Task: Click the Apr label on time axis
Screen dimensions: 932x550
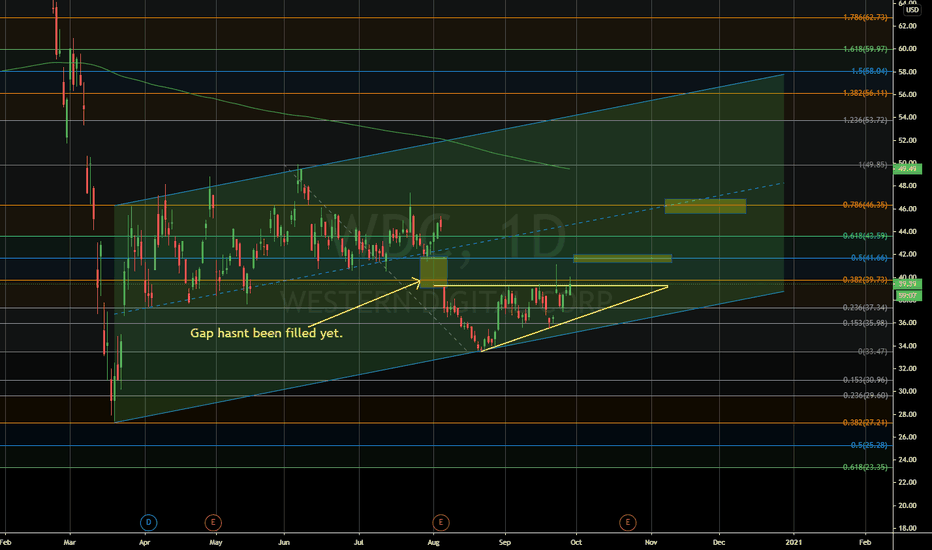Action: (144, 542)
